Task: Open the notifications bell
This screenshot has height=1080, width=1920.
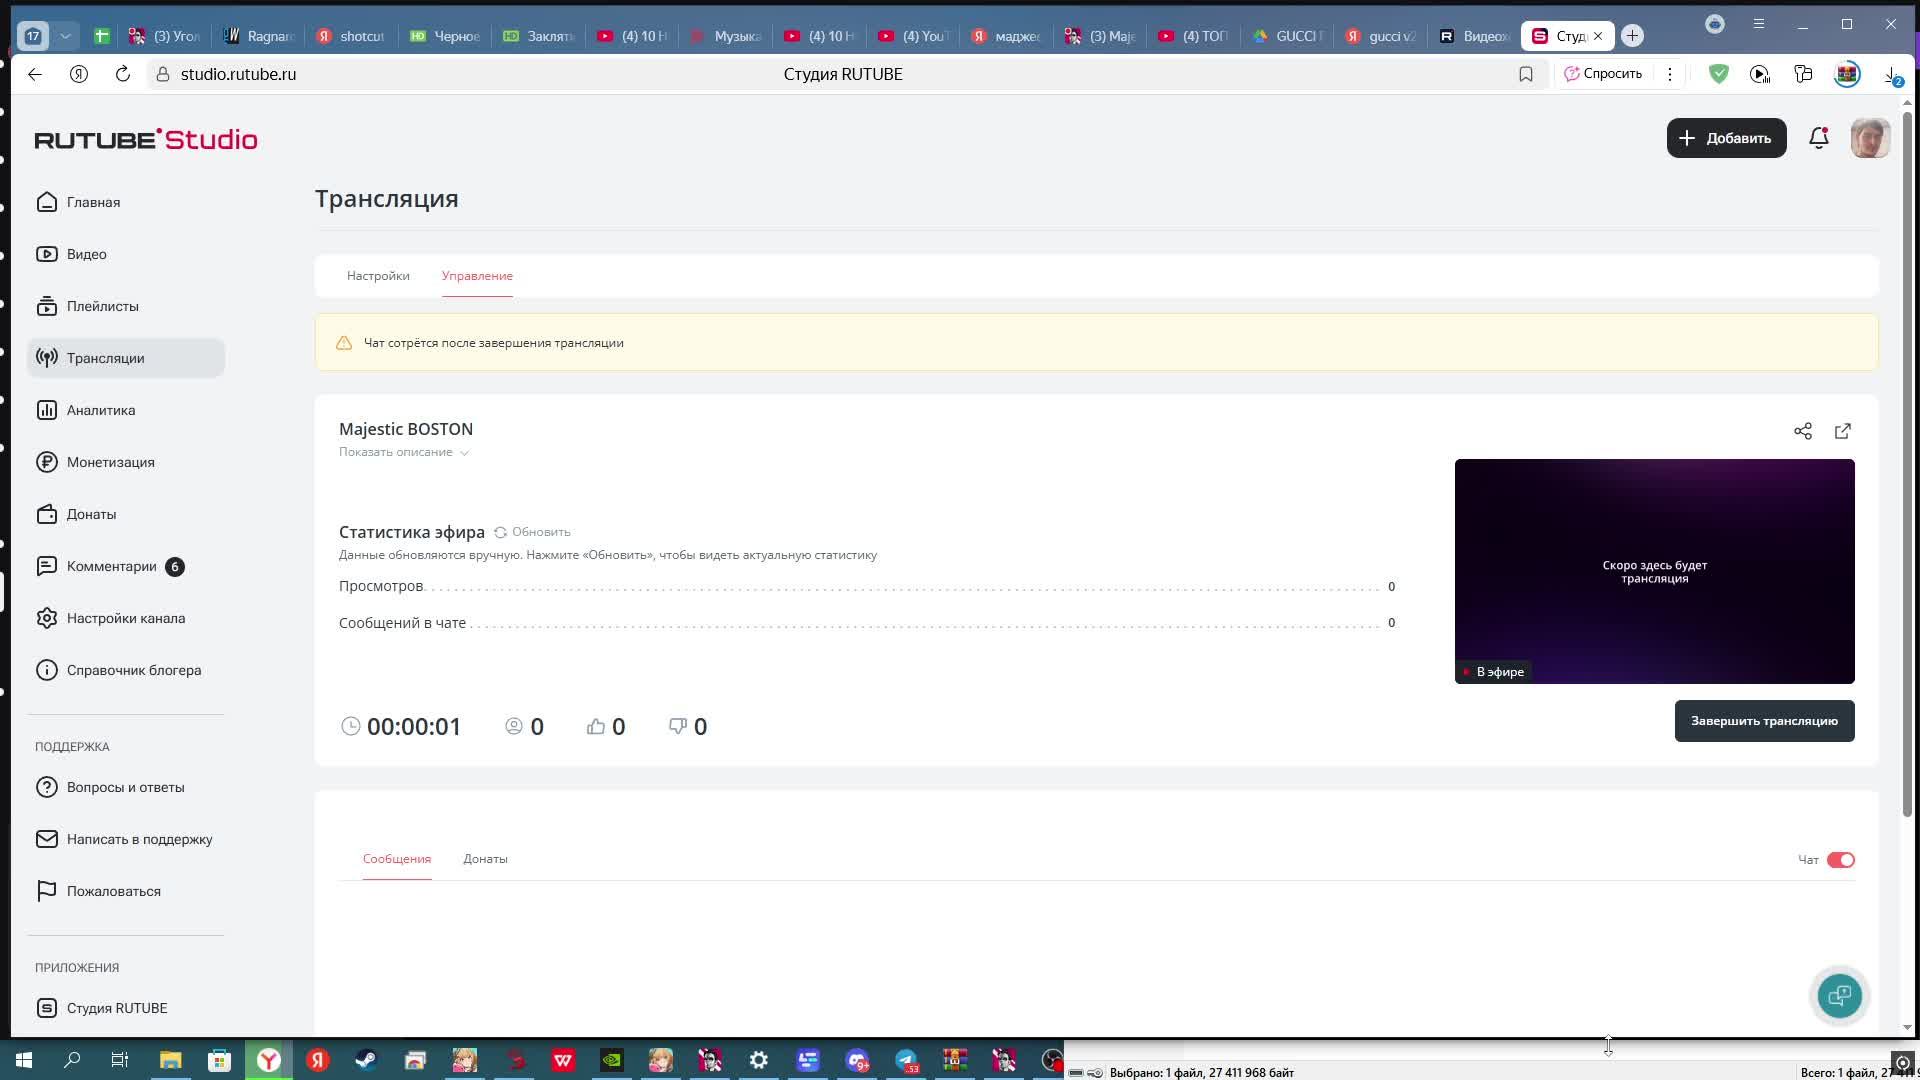Action: tap(1818, 138)
